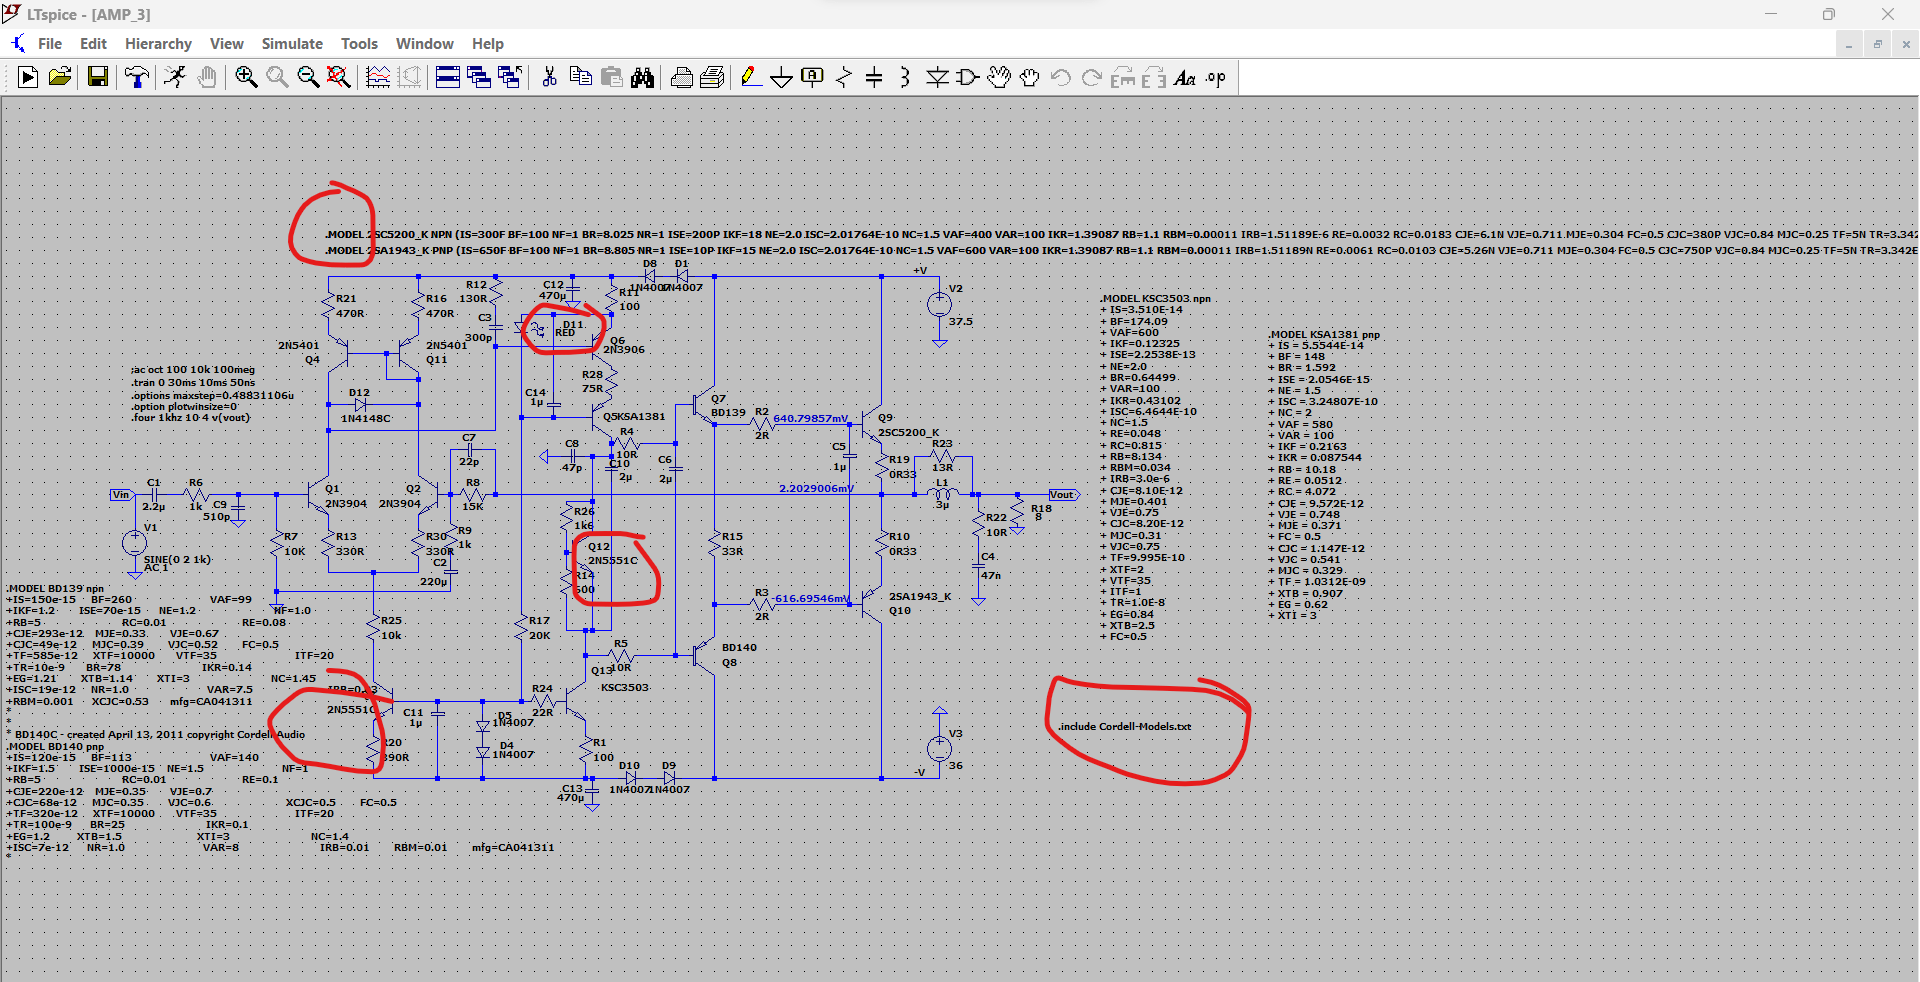This screenshot has width=1920, height=982.
Task: Click the '.four 1khz 10 4 v(vout)' directive
Action: [190, 417]
